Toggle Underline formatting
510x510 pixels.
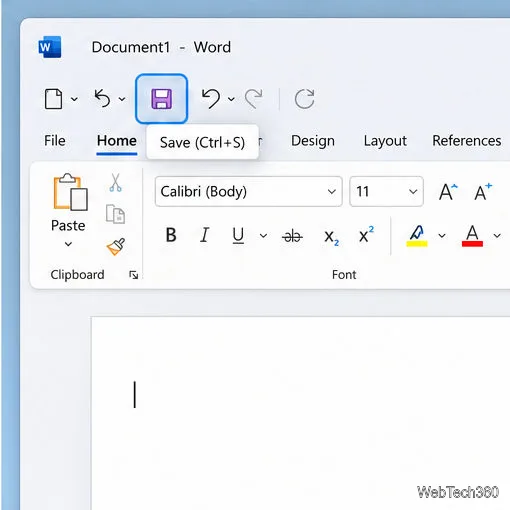pos(238,235)
